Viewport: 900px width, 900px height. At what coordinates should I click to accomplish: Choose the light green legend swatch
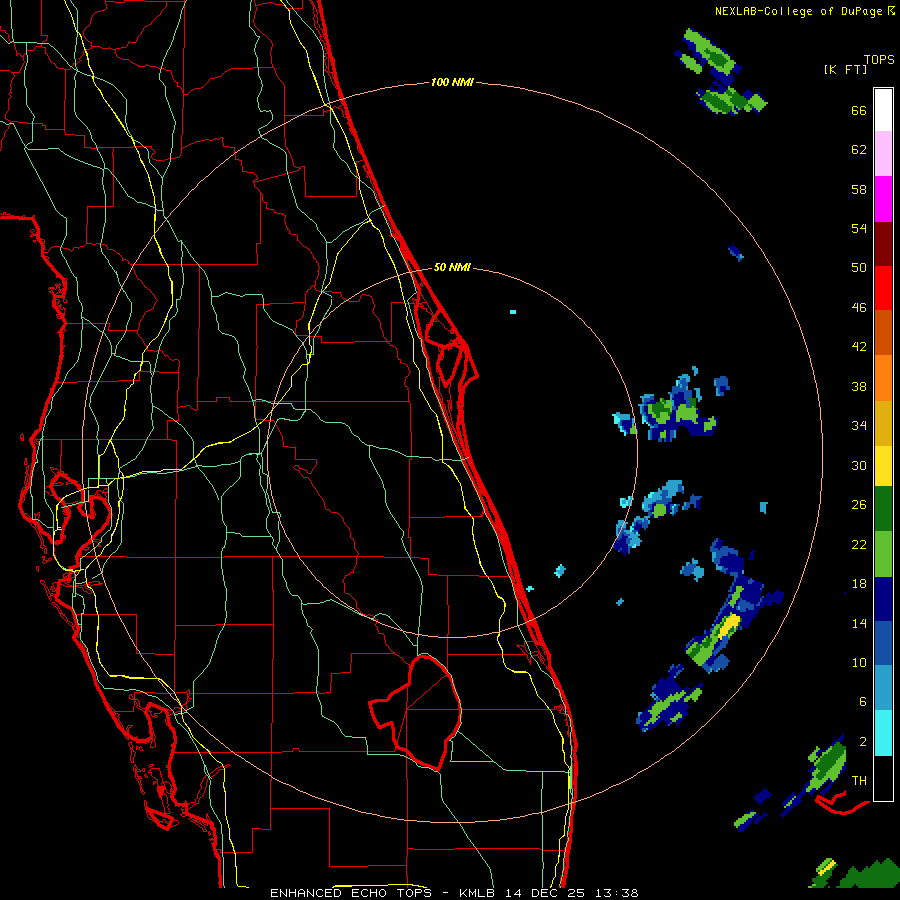tap(883, 554)
